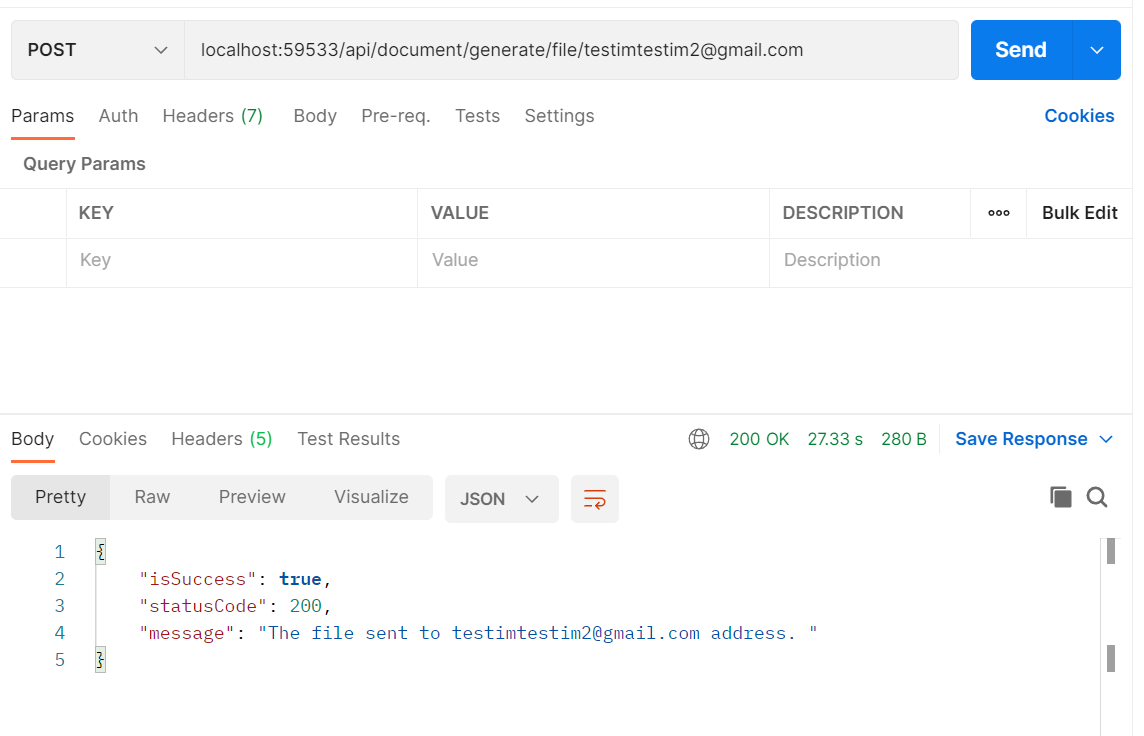
Task: Click the globe network icon near response status
Action: click(x=698, y=438)
